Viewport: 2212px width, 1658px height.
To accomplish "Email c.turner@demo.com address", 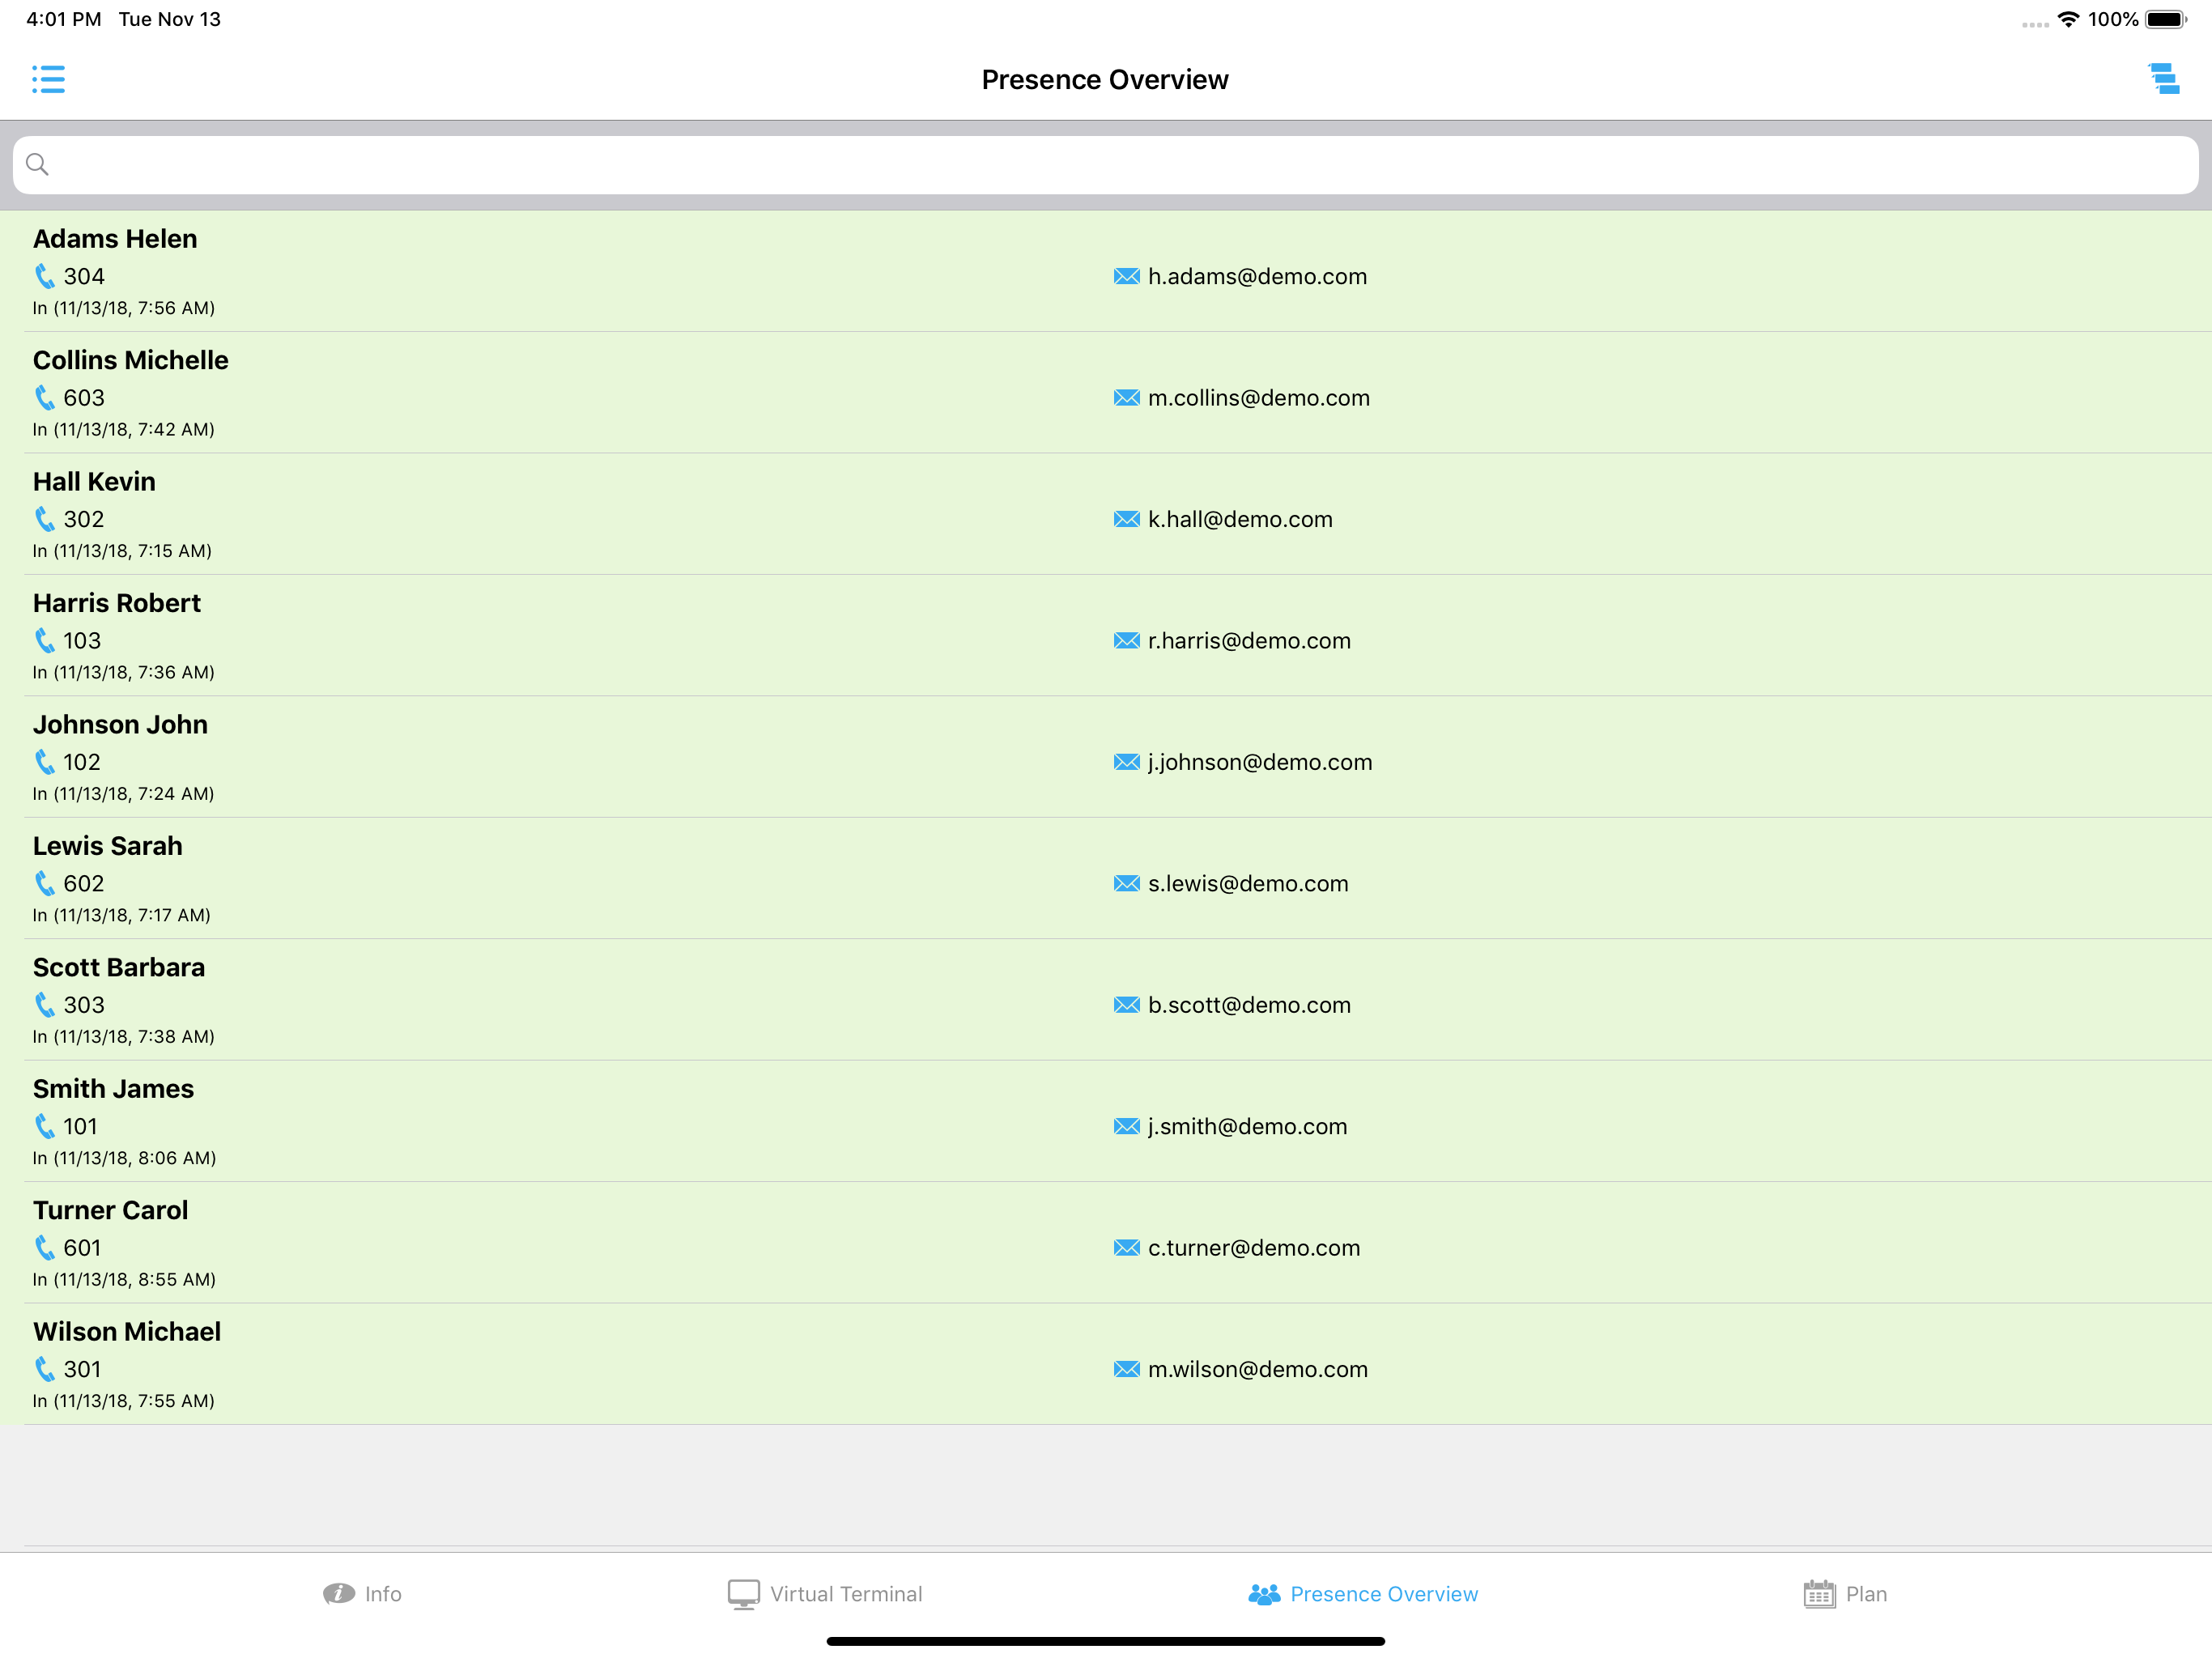I will (x=1254, y=1248).
